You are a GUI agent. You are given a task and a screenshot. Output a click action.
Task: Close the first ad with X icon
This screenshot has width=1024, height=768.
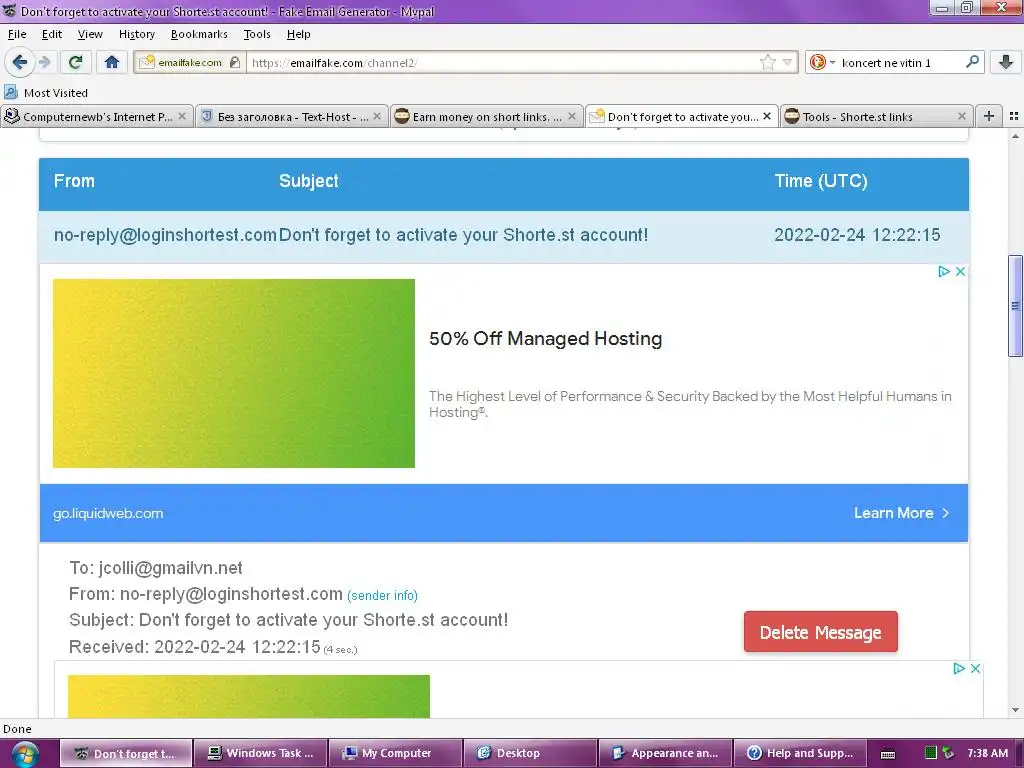960,271
